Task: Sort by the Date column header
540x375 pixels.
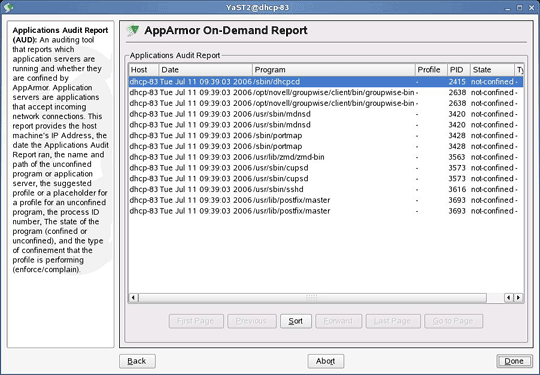Action: click(x=205, y=70)
